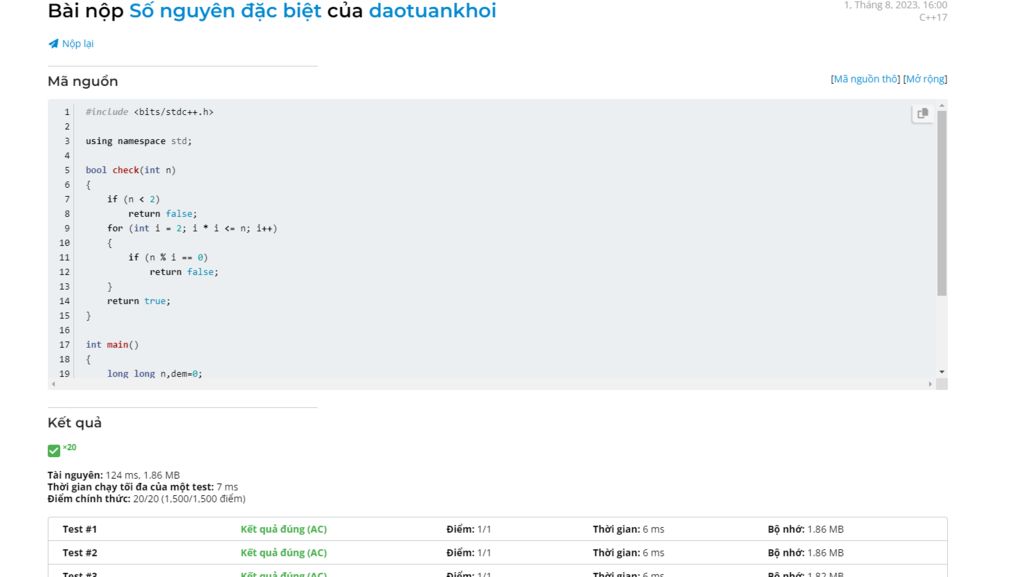Click the C++17 language label
This screenshot has height=577, width=1024.
point(932,17)
